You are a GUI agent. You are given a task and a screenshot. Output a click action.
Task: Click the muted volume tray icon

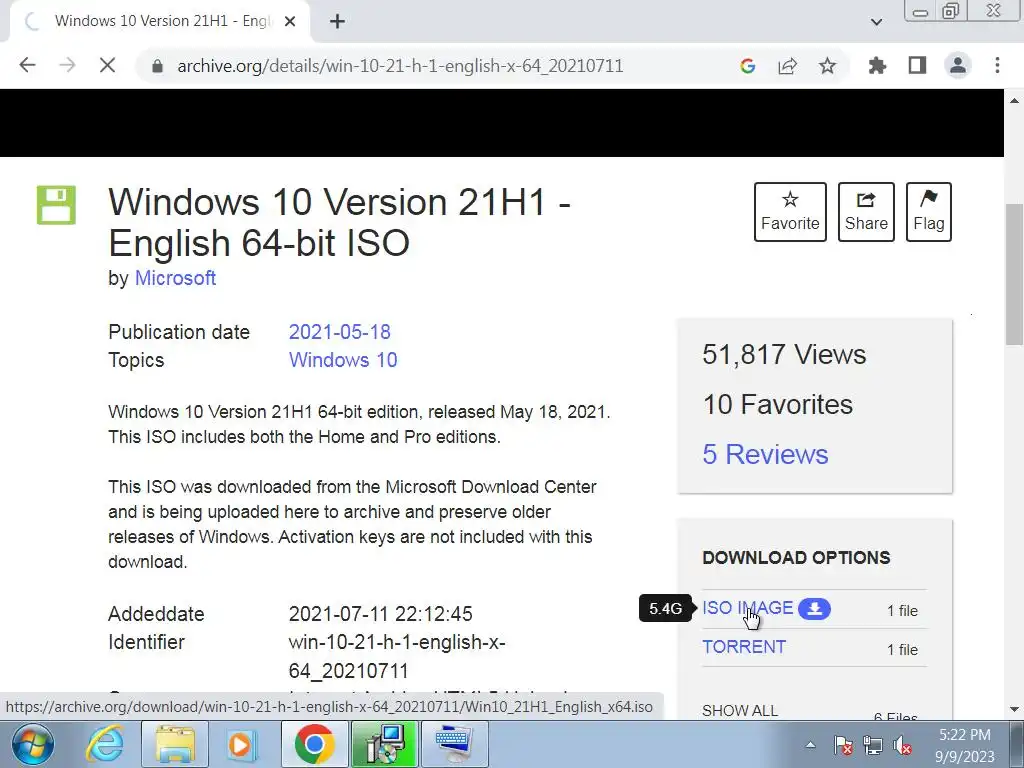(903, 745)
